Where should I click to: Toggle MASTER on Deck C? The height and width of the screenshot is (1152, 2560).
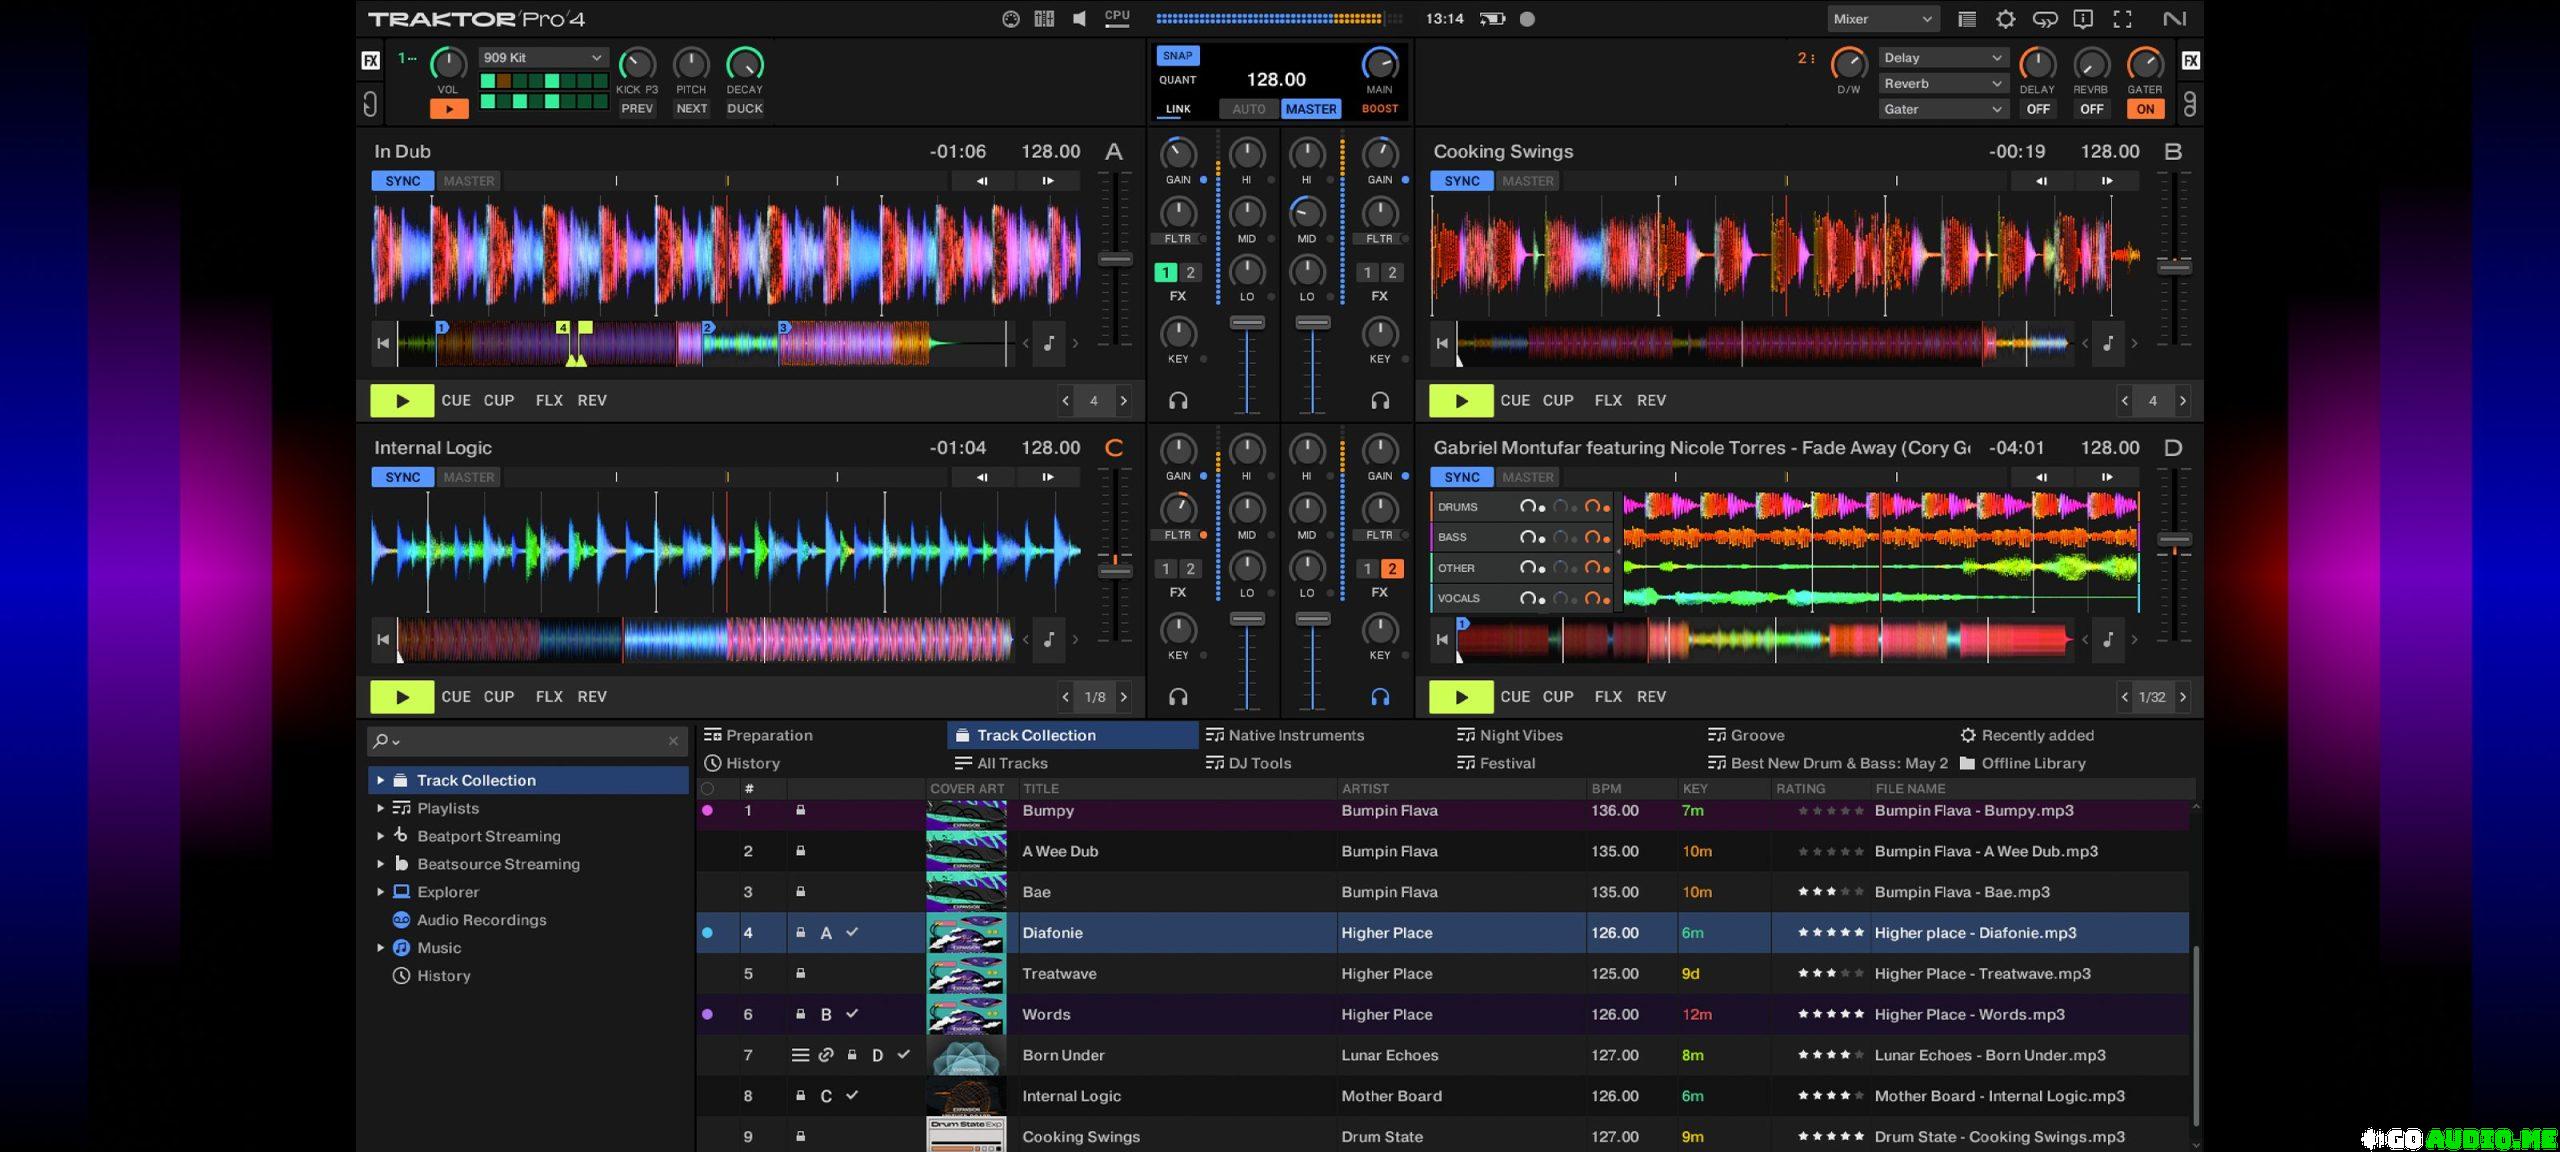click(469, 477)
